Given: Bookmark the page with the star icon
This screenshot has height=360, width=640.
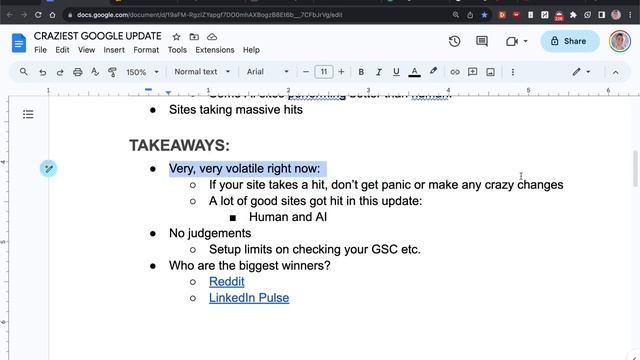Looking at the screenshot, I should coord(484,15).
